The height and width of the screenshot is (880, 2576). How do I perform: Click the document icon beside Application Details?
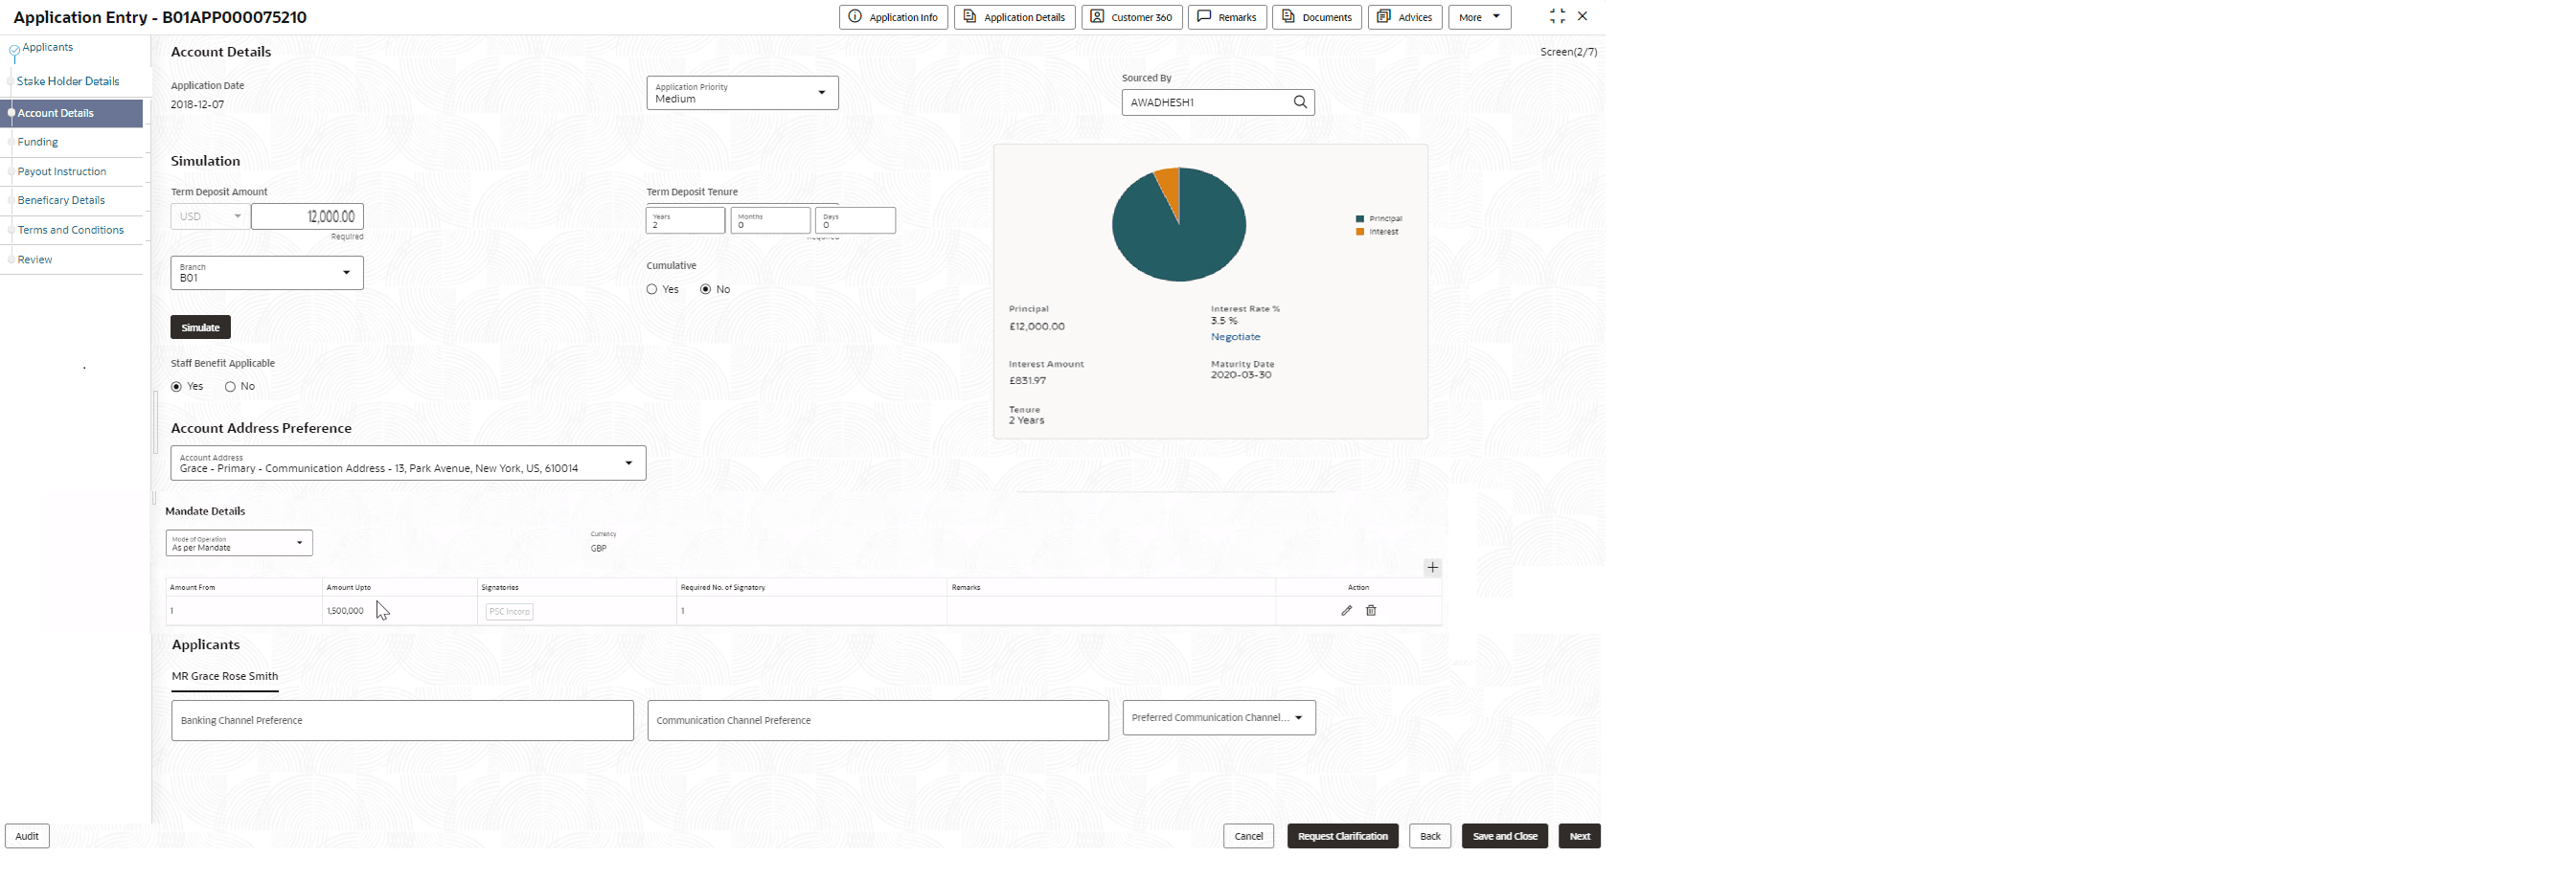pos(969,17)
